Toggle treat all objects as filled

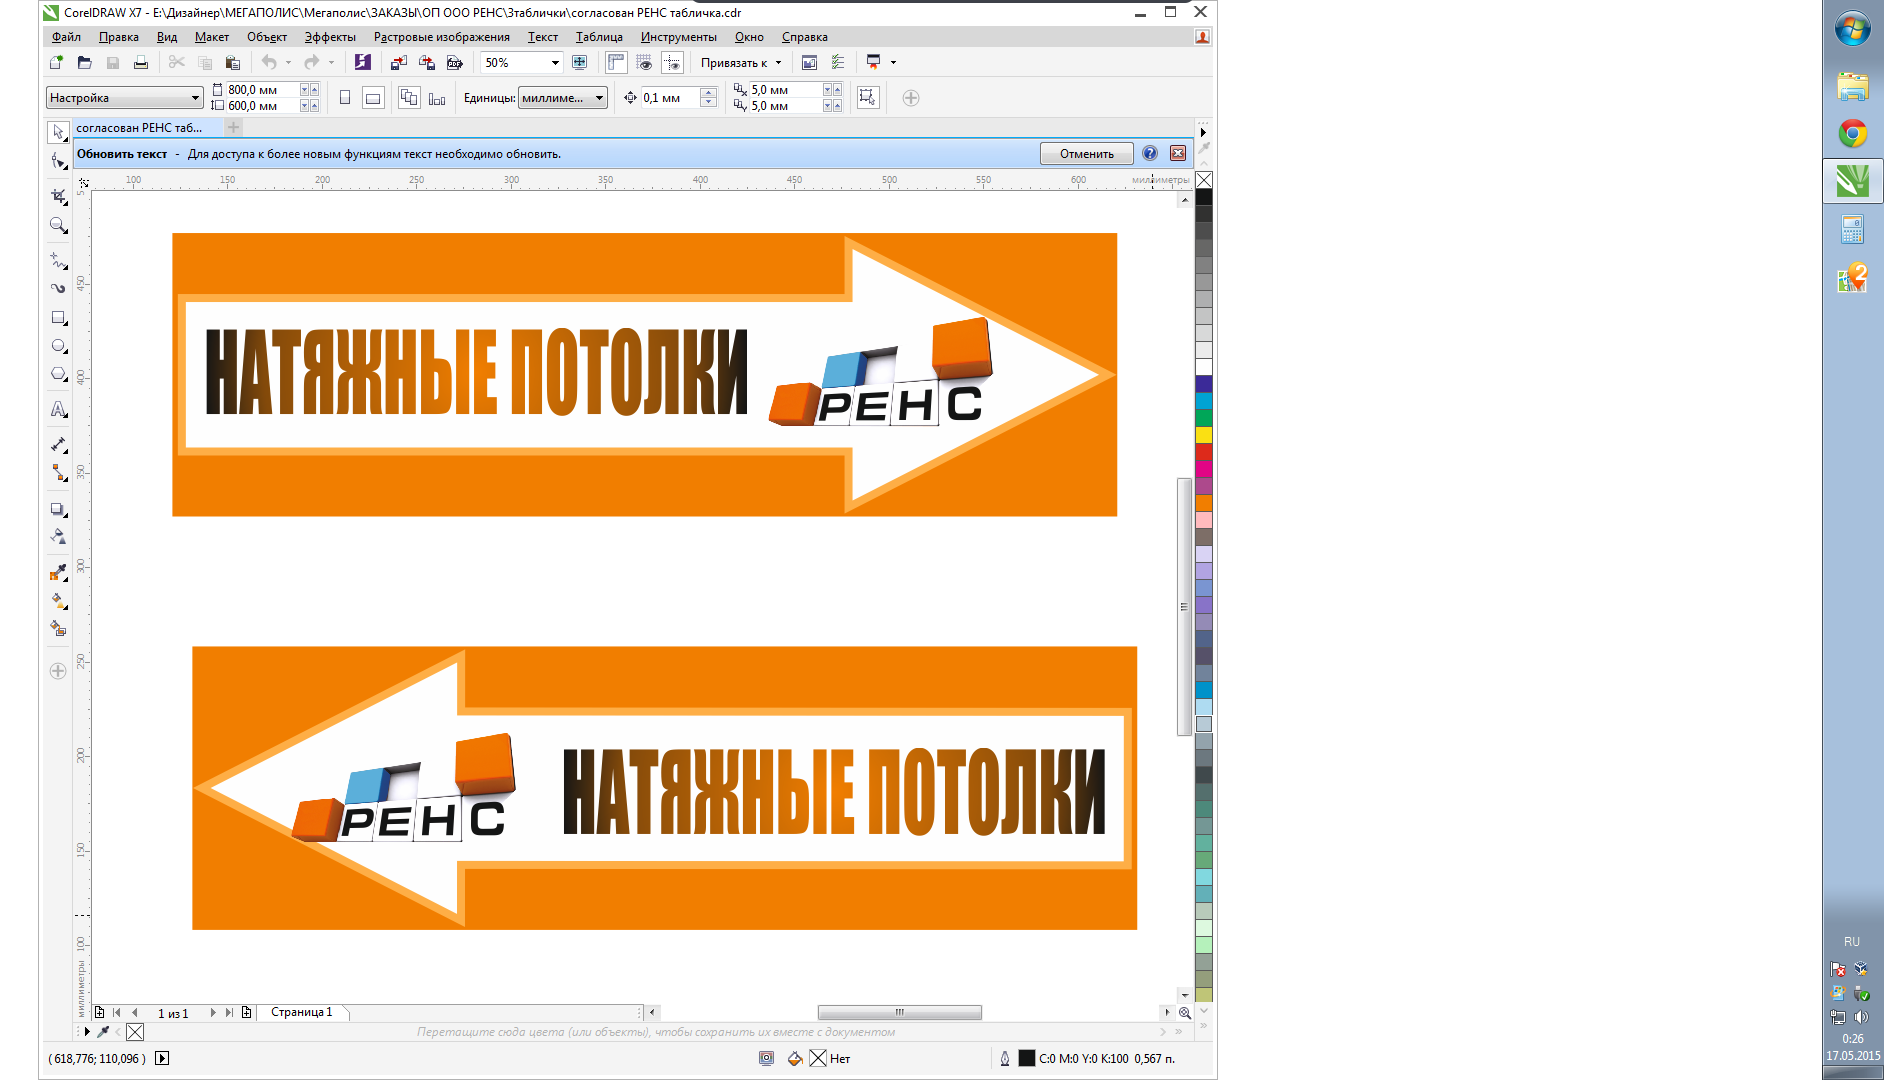pyautogui.click(x=867, y=98)
